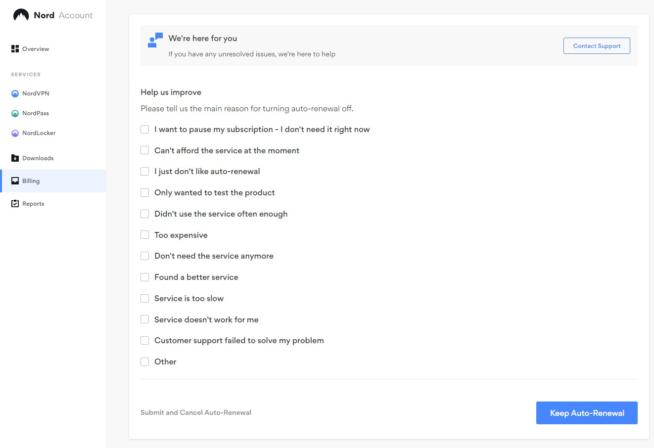Image resolution: width=654 pixels, height=448 pixels.
Task: Click the Nord mountain logo icon
Action: tap(21, 15)
